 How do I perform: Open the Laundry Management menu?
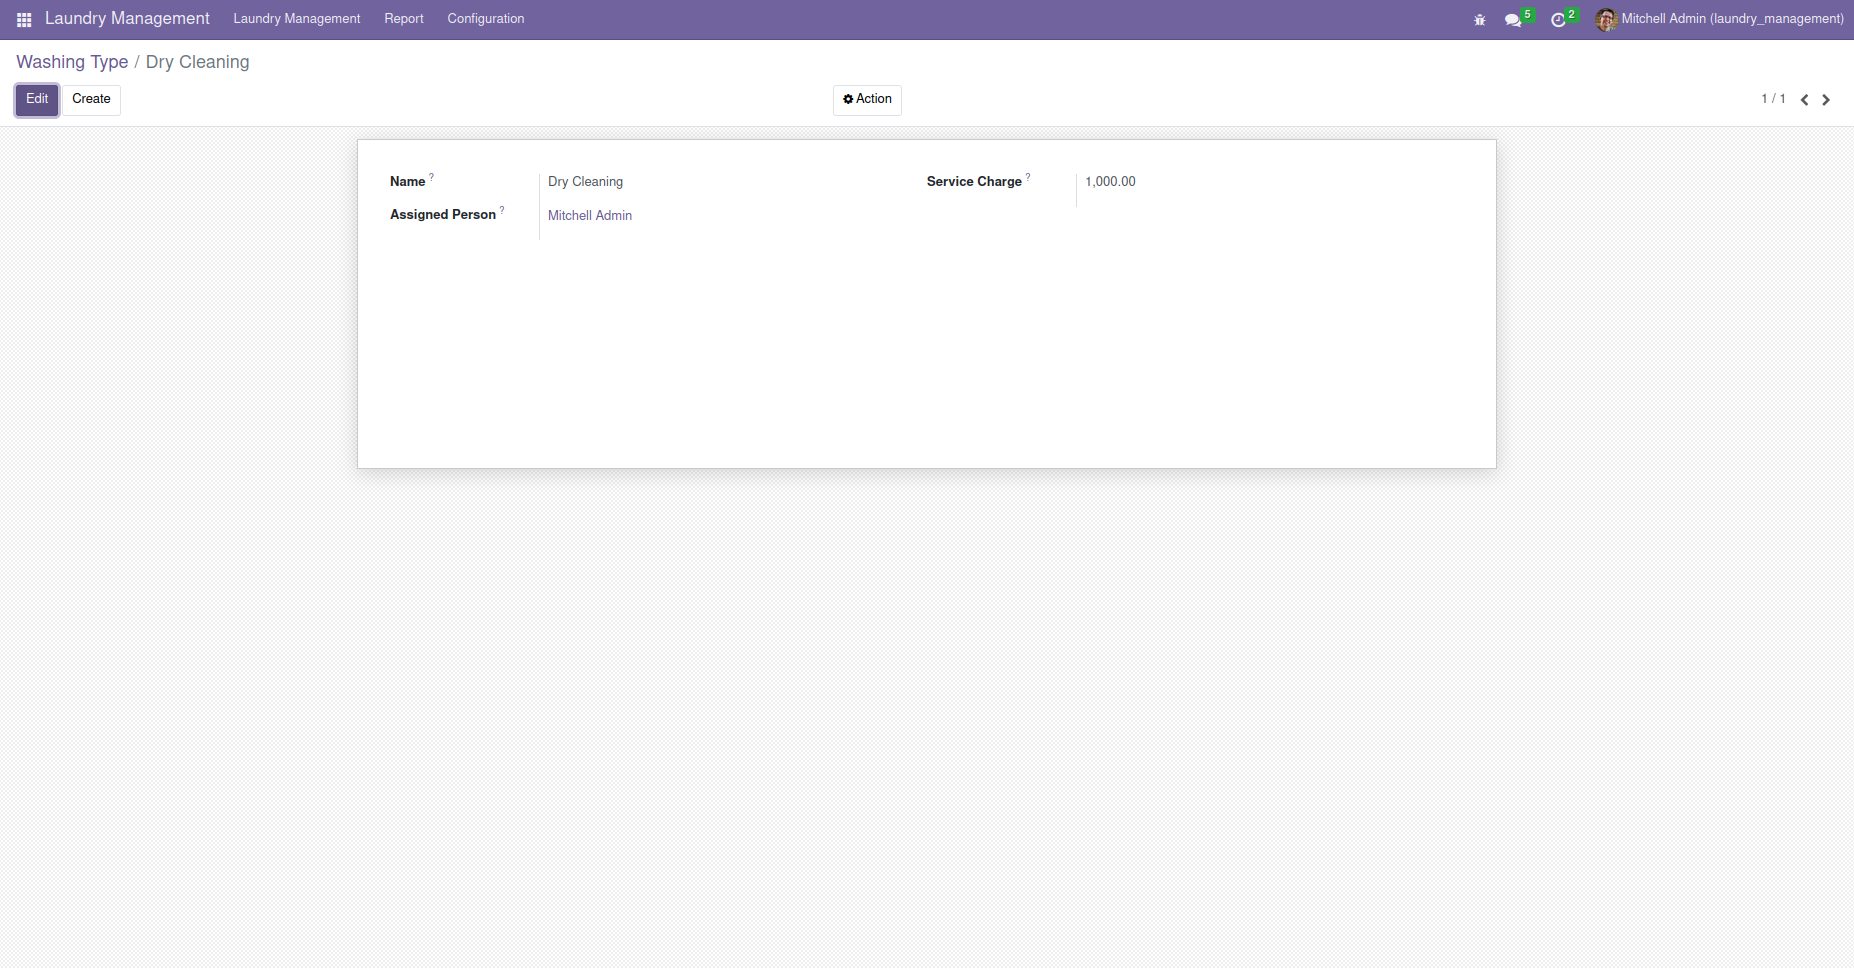tap(297, 19)
